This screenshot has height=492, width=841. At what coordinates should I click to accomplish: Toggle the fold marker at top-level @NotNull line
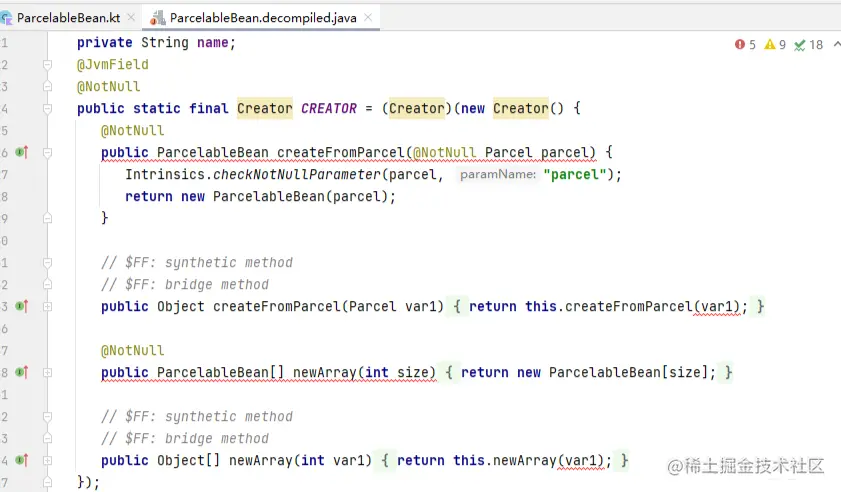point(47,86)
